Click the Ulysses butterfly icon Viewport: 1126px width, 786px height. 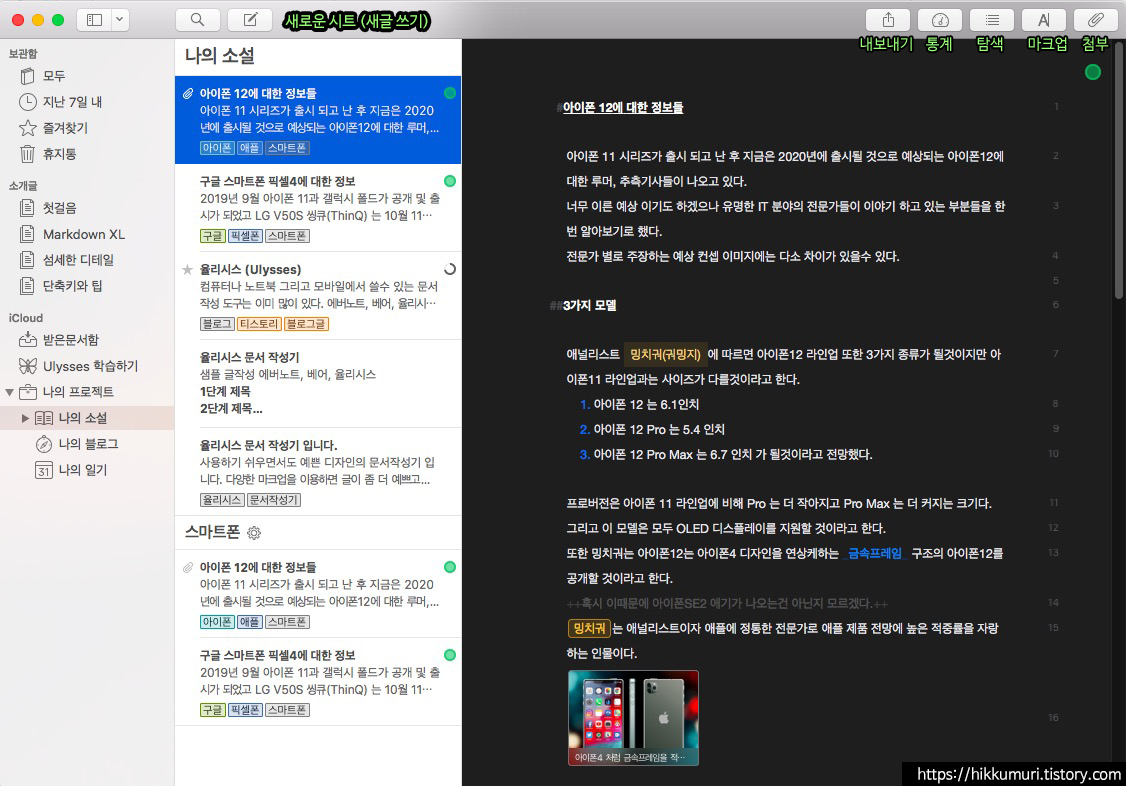click(x=28, y=366)
